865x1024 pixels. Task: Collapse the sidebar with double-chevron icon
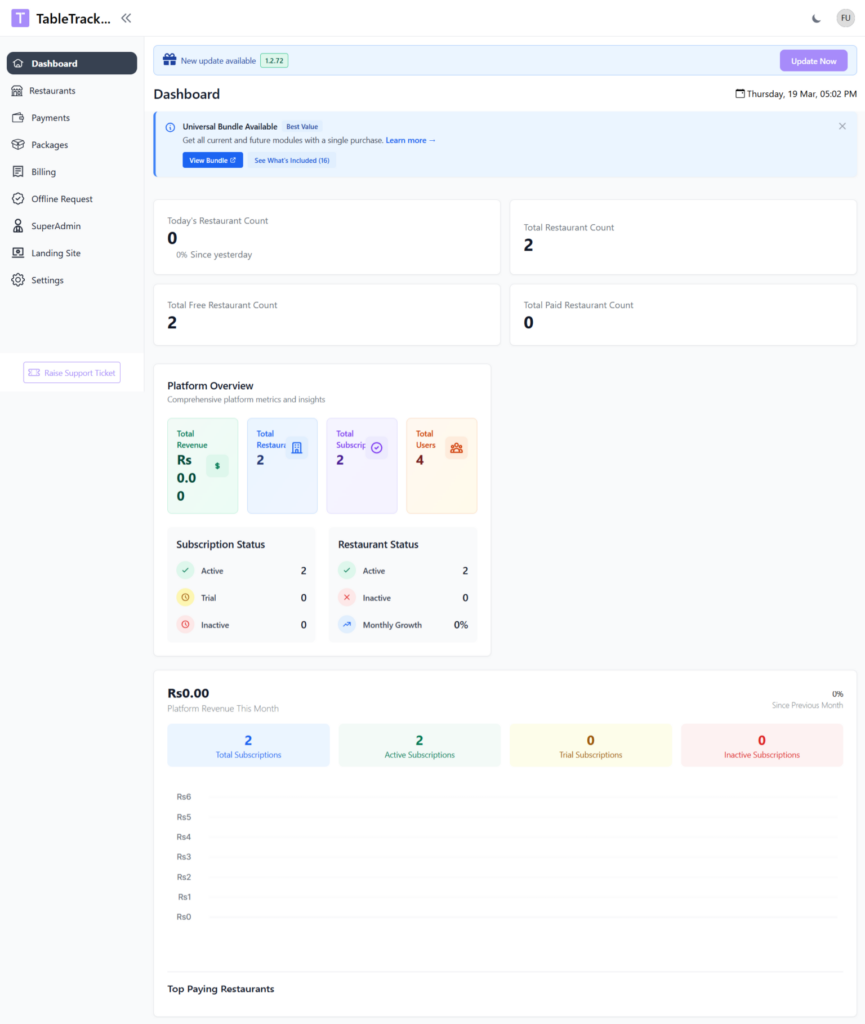click(126, 18)
